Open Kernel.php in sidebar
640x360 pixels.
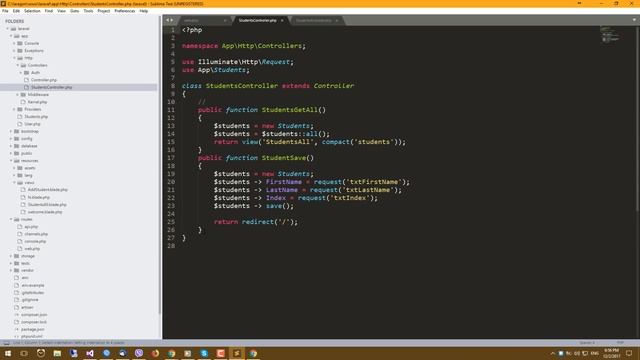(37, 102)
